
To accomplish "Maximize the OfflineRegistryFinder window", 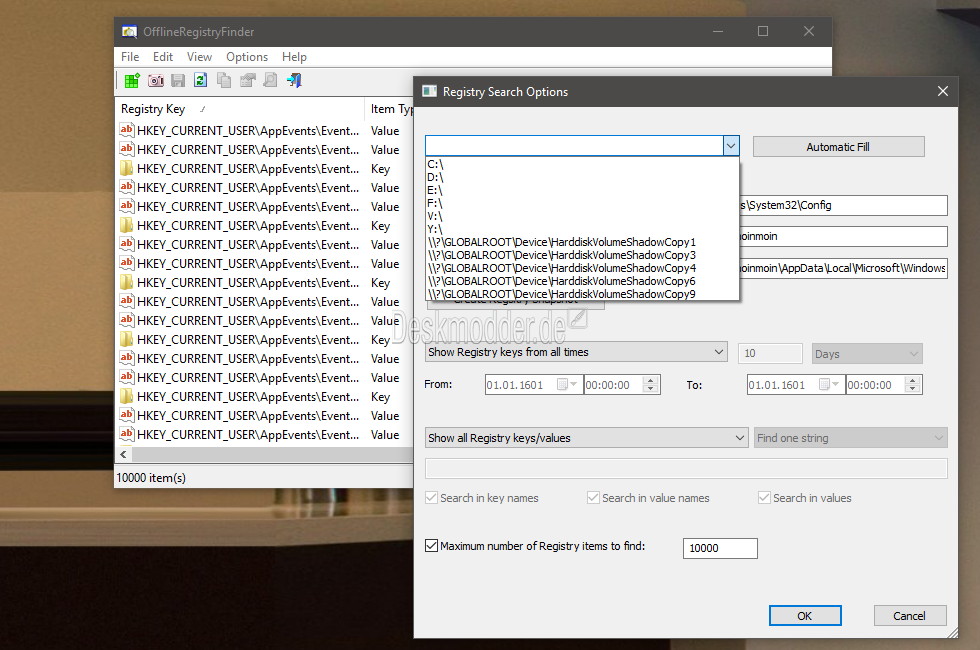I will 763,31.
